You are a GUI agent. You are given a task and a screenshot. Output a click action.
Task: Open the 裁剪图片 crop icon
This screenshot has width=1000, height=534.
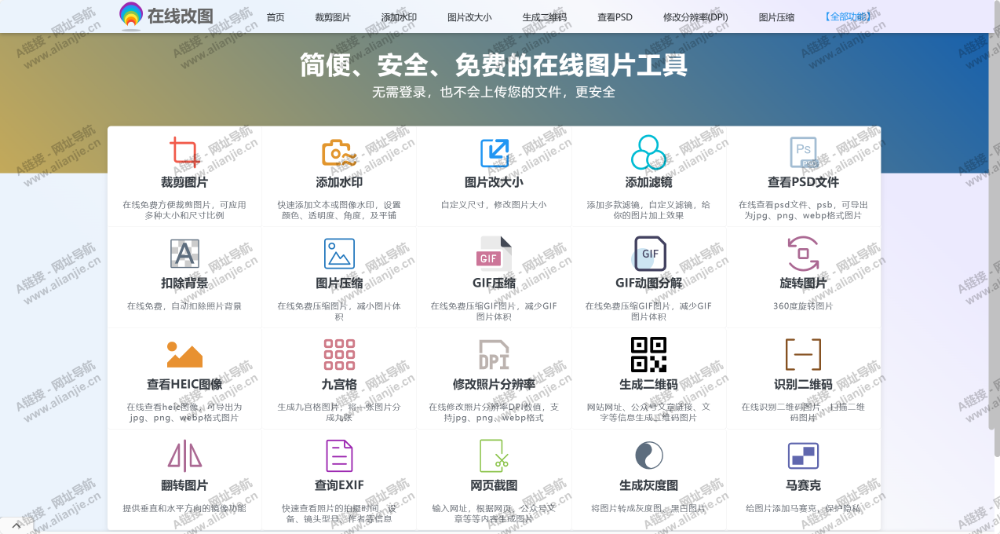point(184,152)
